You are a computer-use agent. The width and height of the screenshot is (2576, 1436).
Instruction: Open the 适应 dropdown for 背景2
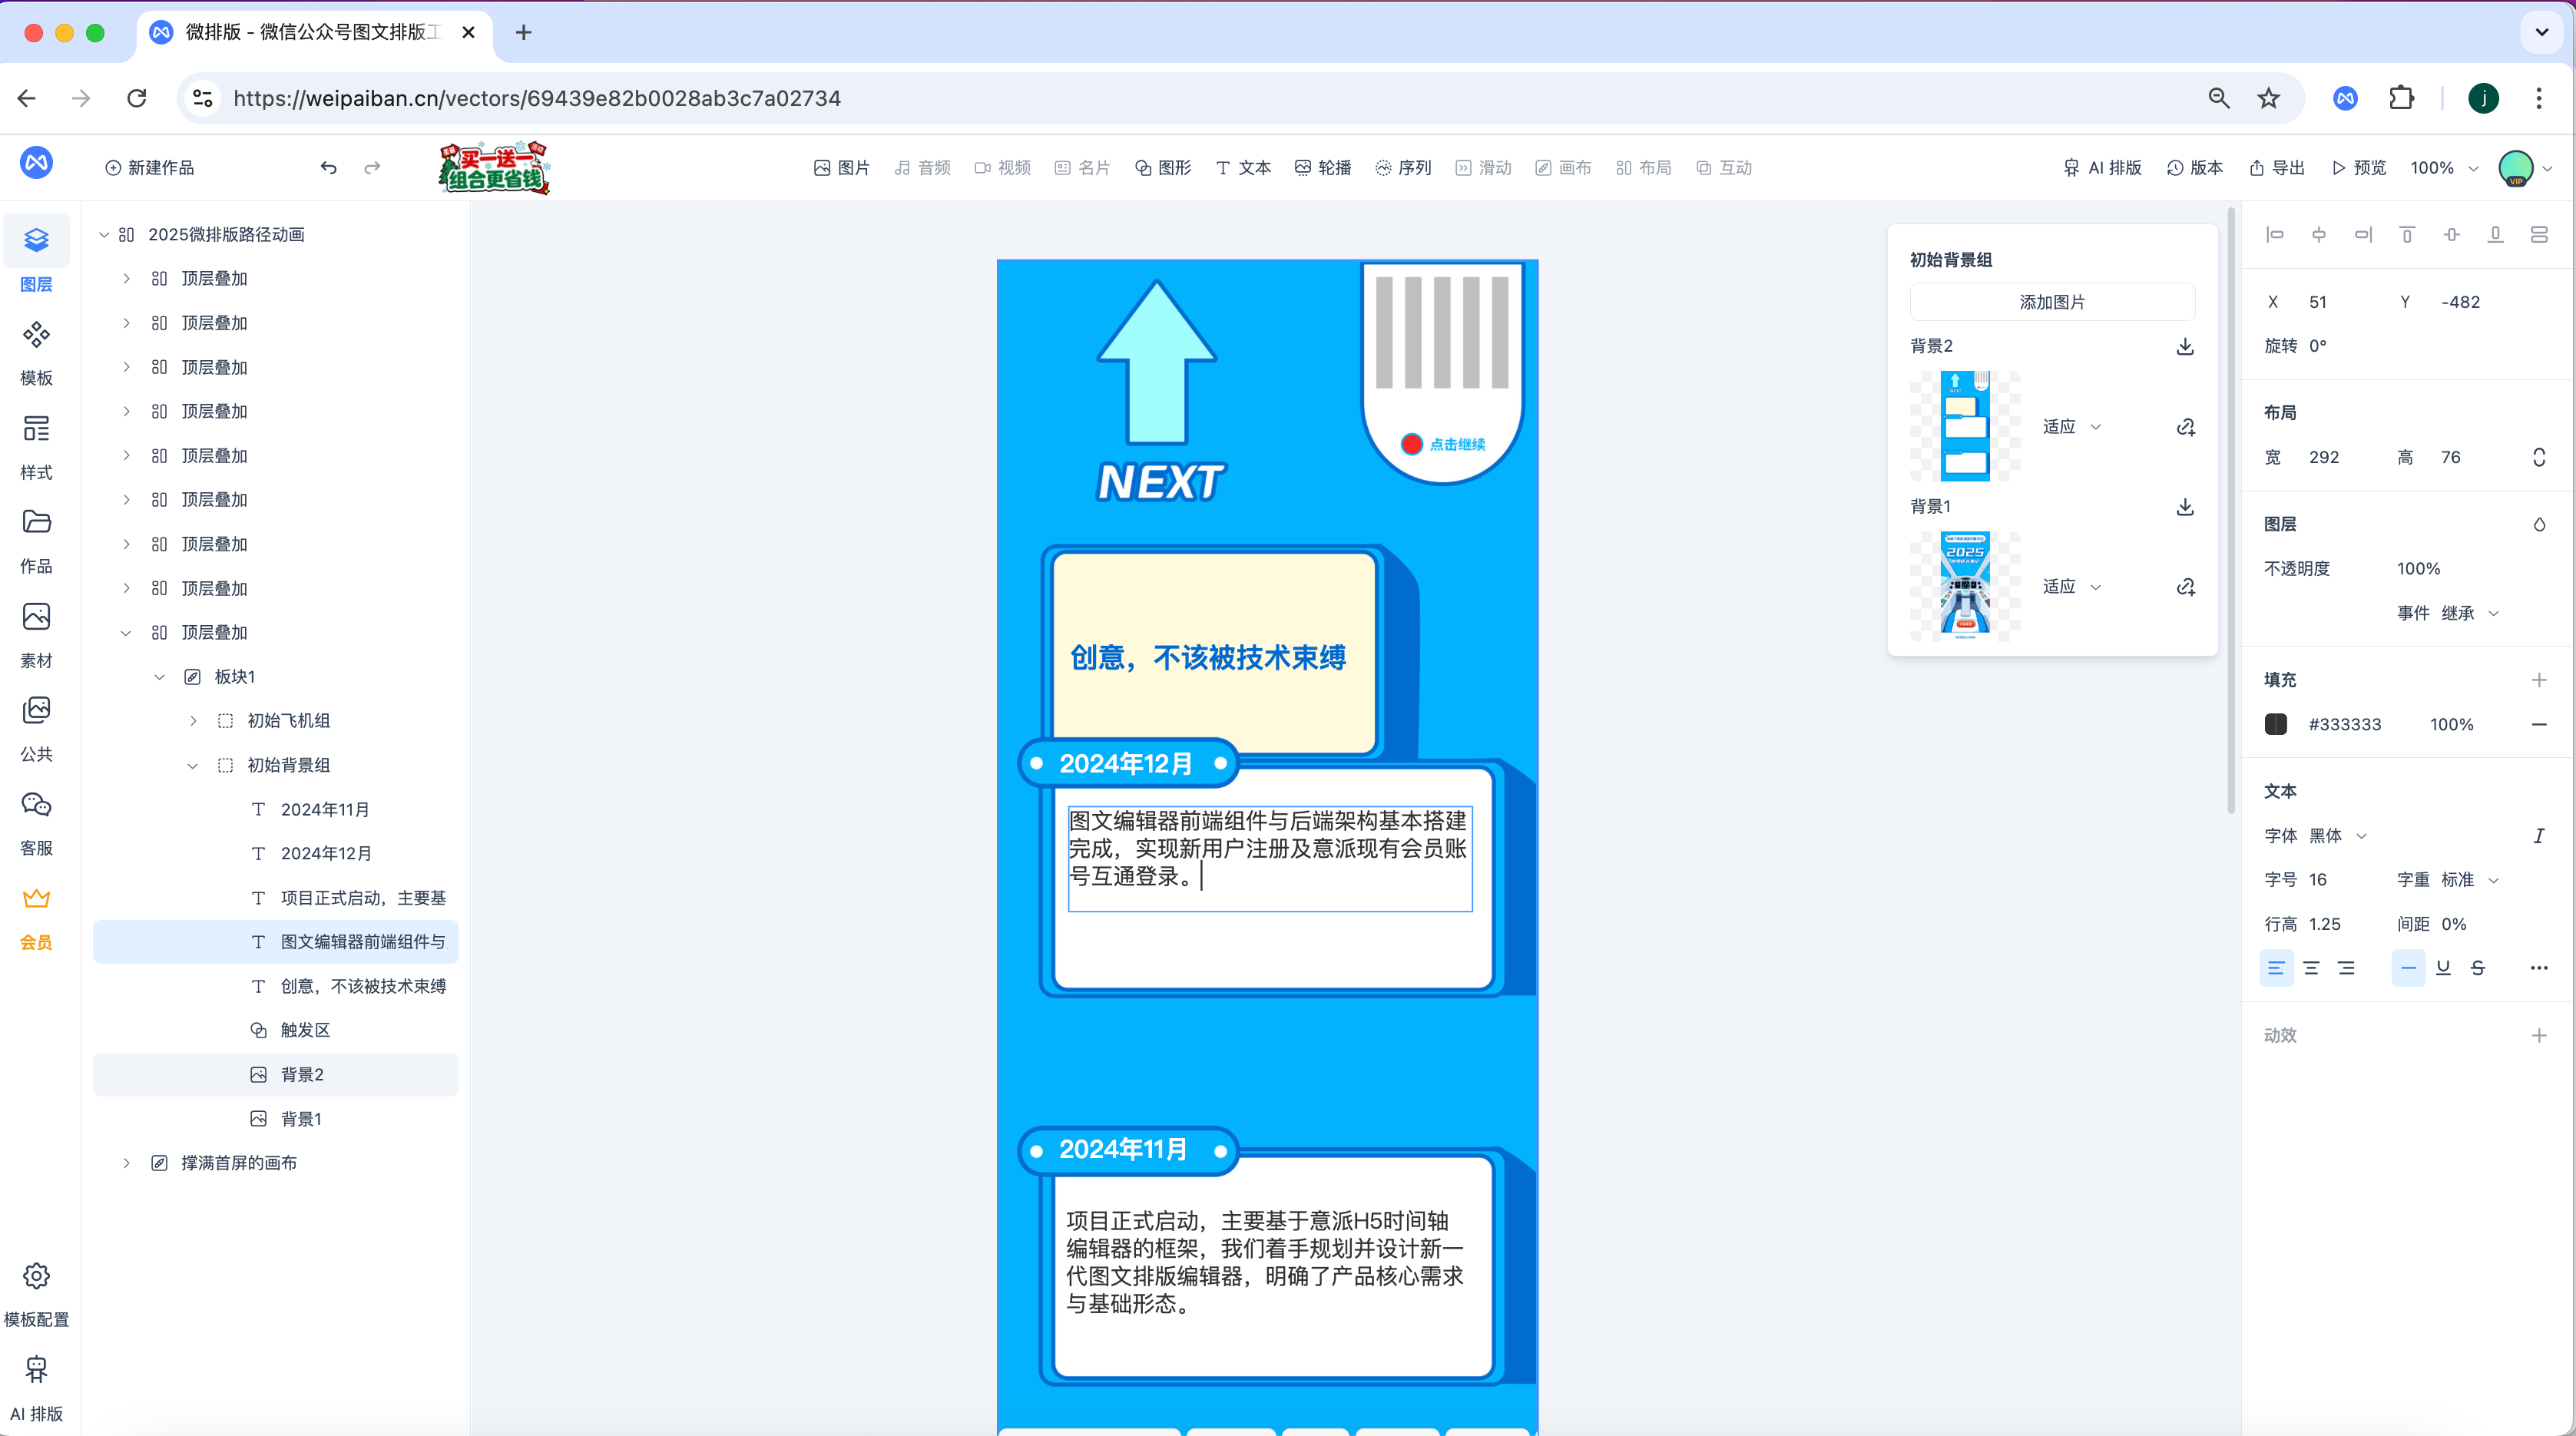pyautogui.click(x=2071, y=427)
